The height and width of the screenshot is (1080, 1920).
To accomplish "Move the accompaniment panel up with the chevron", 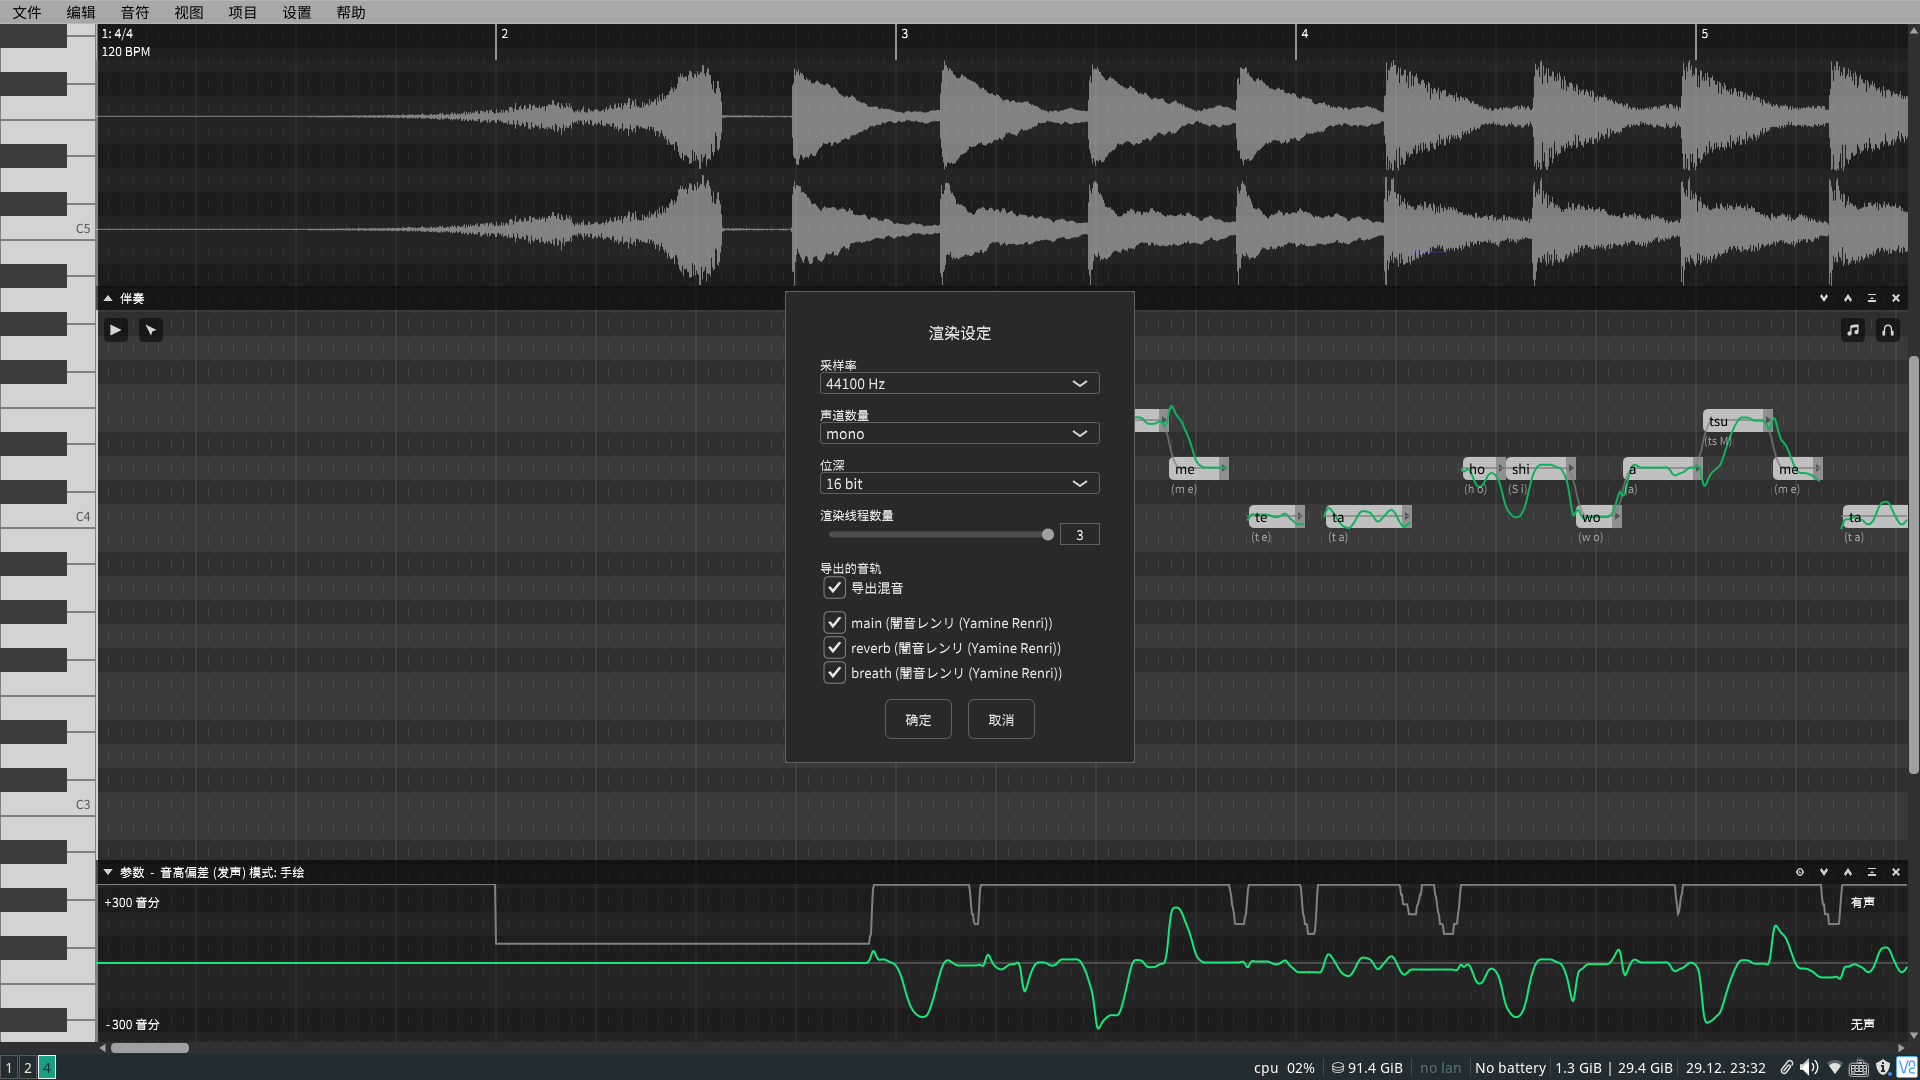I will 1848,298.
